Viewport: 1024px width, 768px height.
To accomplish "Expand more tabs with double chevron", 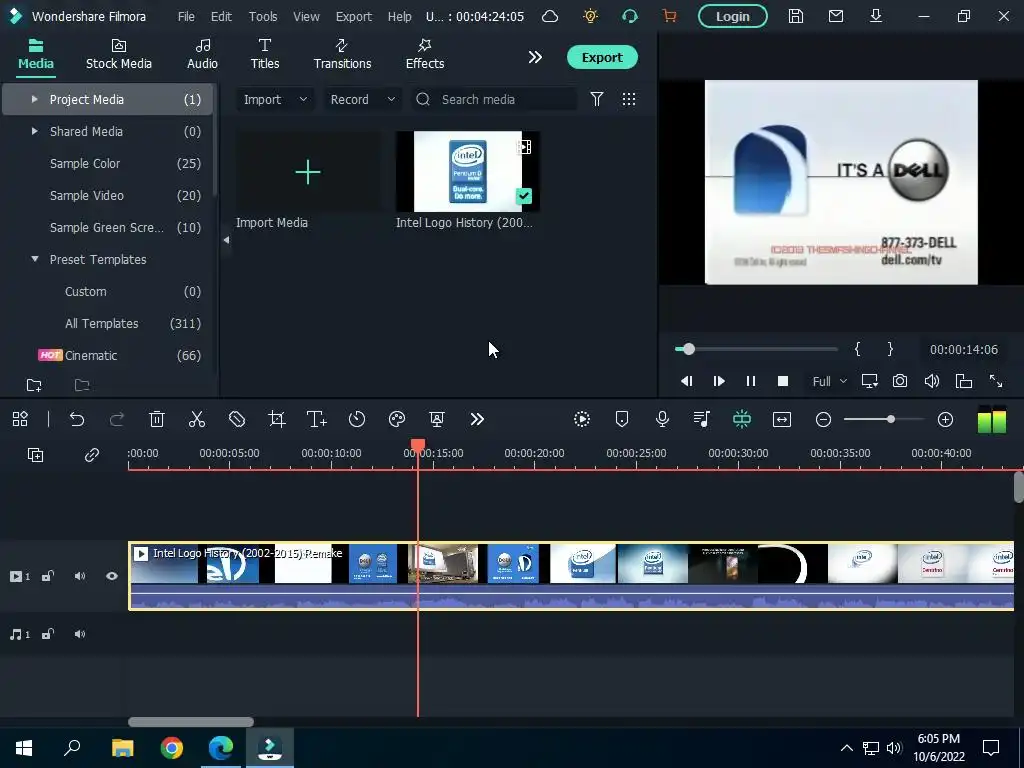I will (535, 57).
